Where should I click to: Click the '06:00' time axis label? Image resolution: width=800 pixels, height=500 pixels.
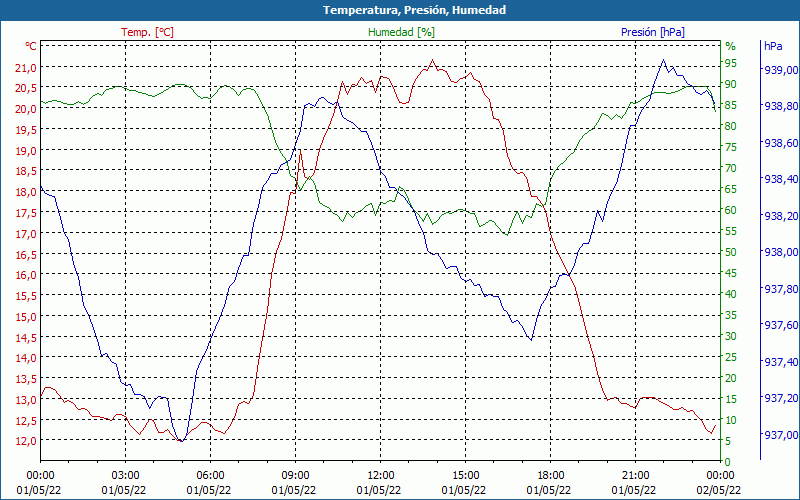(209, 476)
